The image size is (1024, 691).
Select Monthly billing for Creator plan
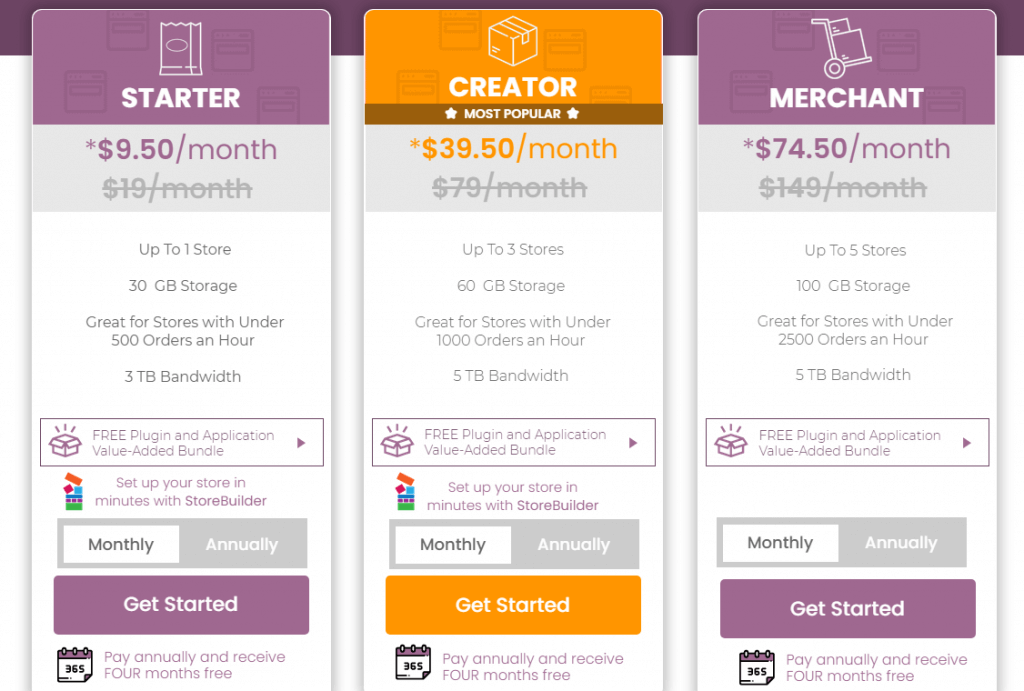(452, 545)
